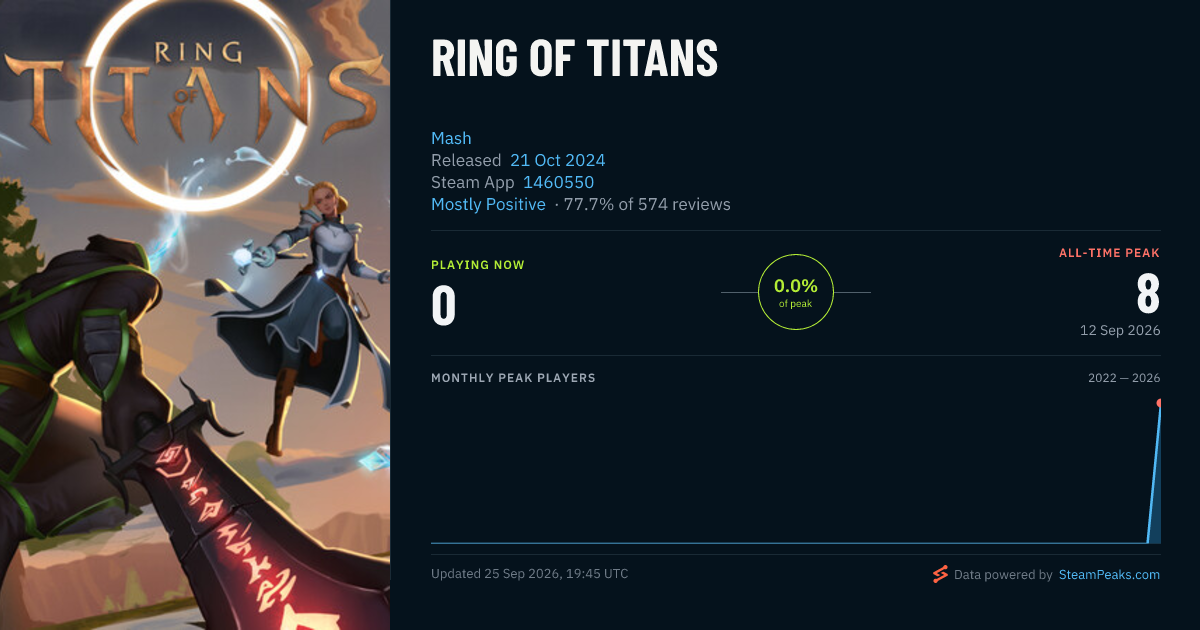Open Steam App ID 1460550 link

click(558, 182)
